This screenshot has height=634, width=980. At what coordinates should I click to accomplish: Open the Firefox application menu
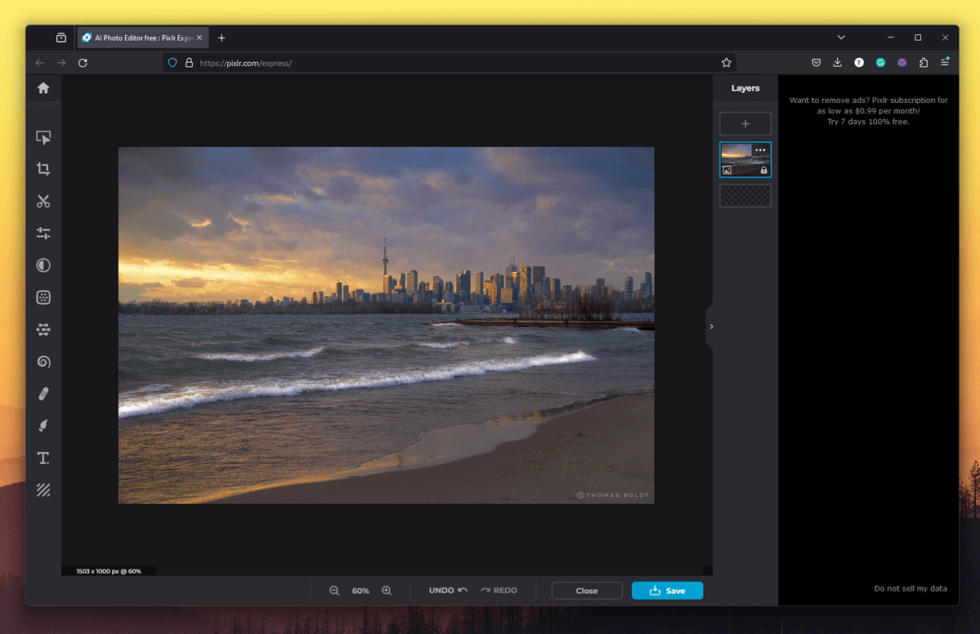click(x=944, y=62)
